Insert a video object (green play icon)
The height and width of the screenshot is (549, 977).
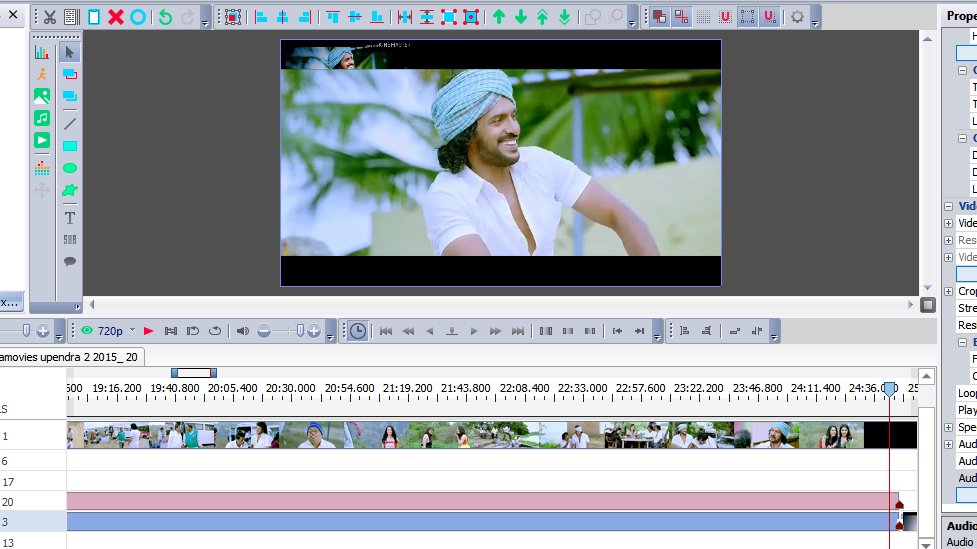[42, 140]
